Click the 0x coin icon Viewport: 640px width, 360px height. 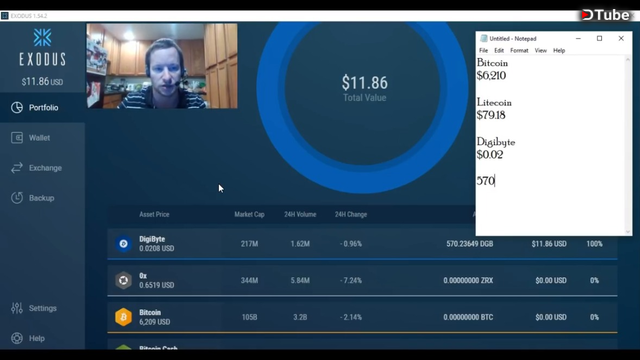(x=123, y=280)
